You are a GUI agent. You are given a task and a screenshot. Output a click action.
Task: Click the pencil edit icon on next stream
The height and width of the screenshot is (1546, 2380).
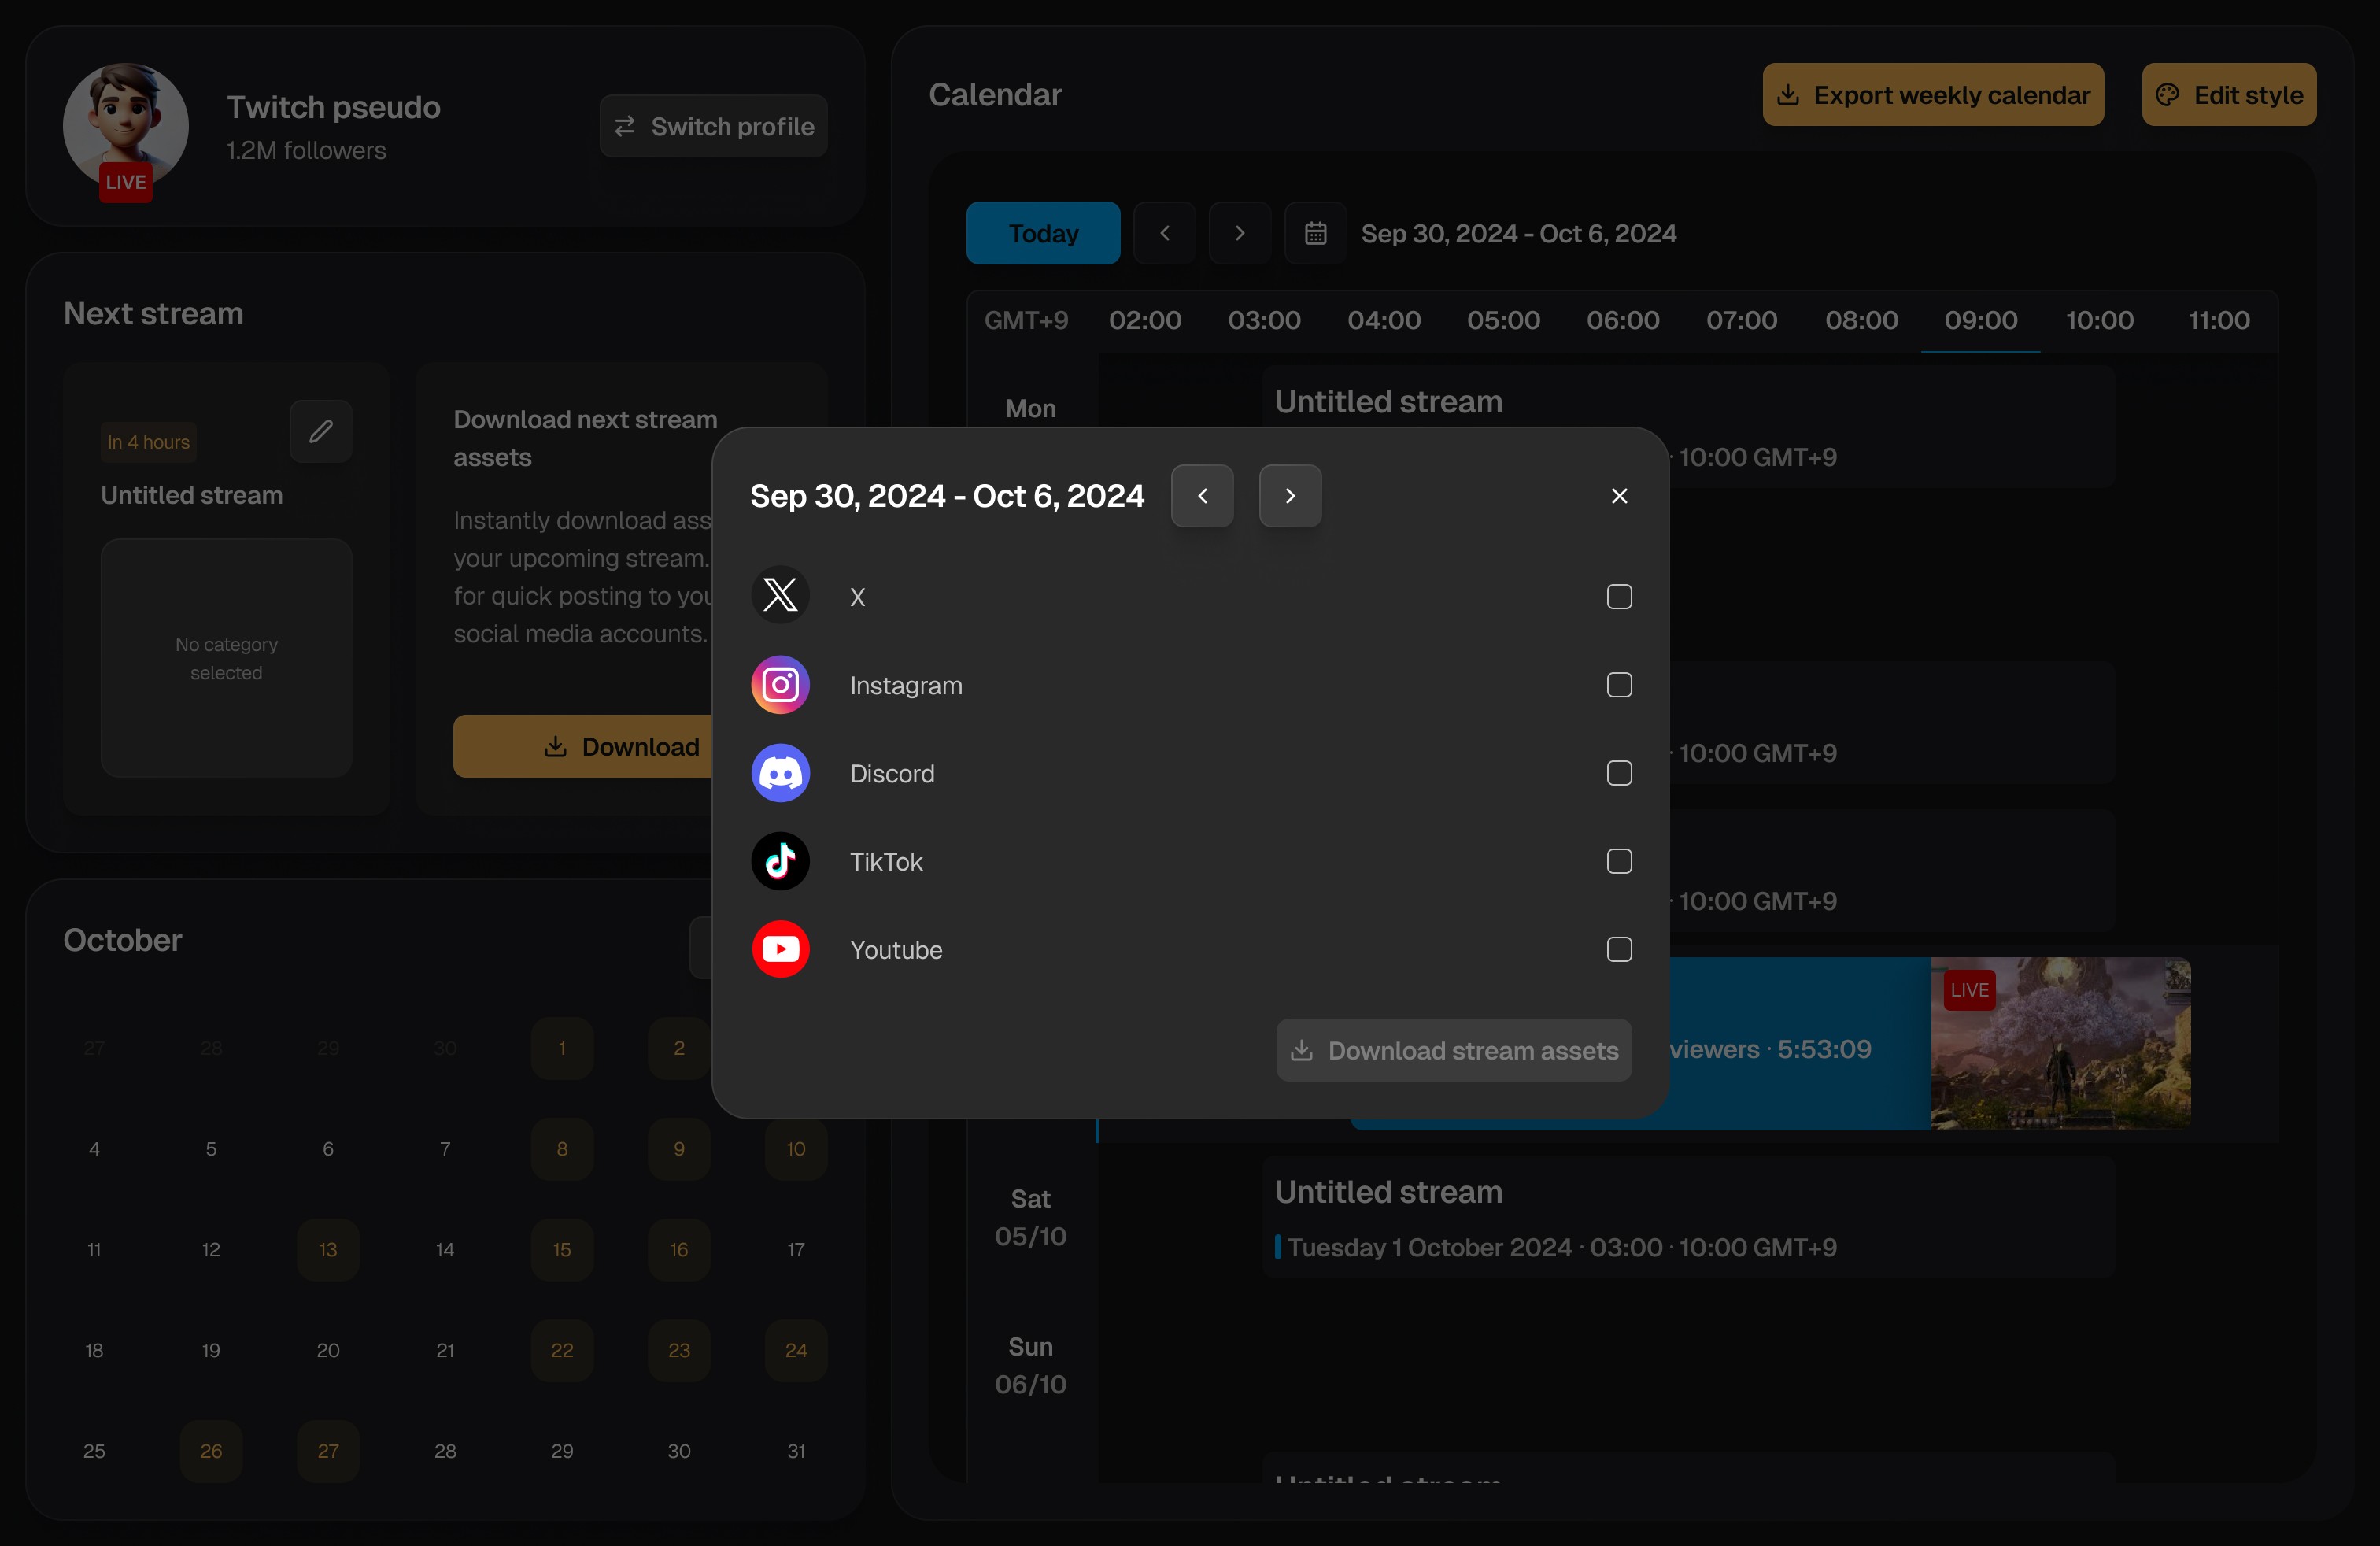tap(320, 432)
